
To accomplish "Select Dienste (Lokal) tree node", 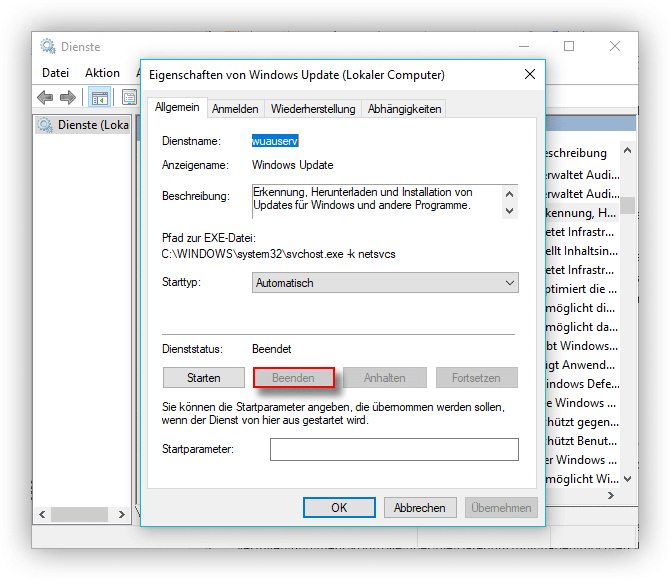I will coord(83,125).
